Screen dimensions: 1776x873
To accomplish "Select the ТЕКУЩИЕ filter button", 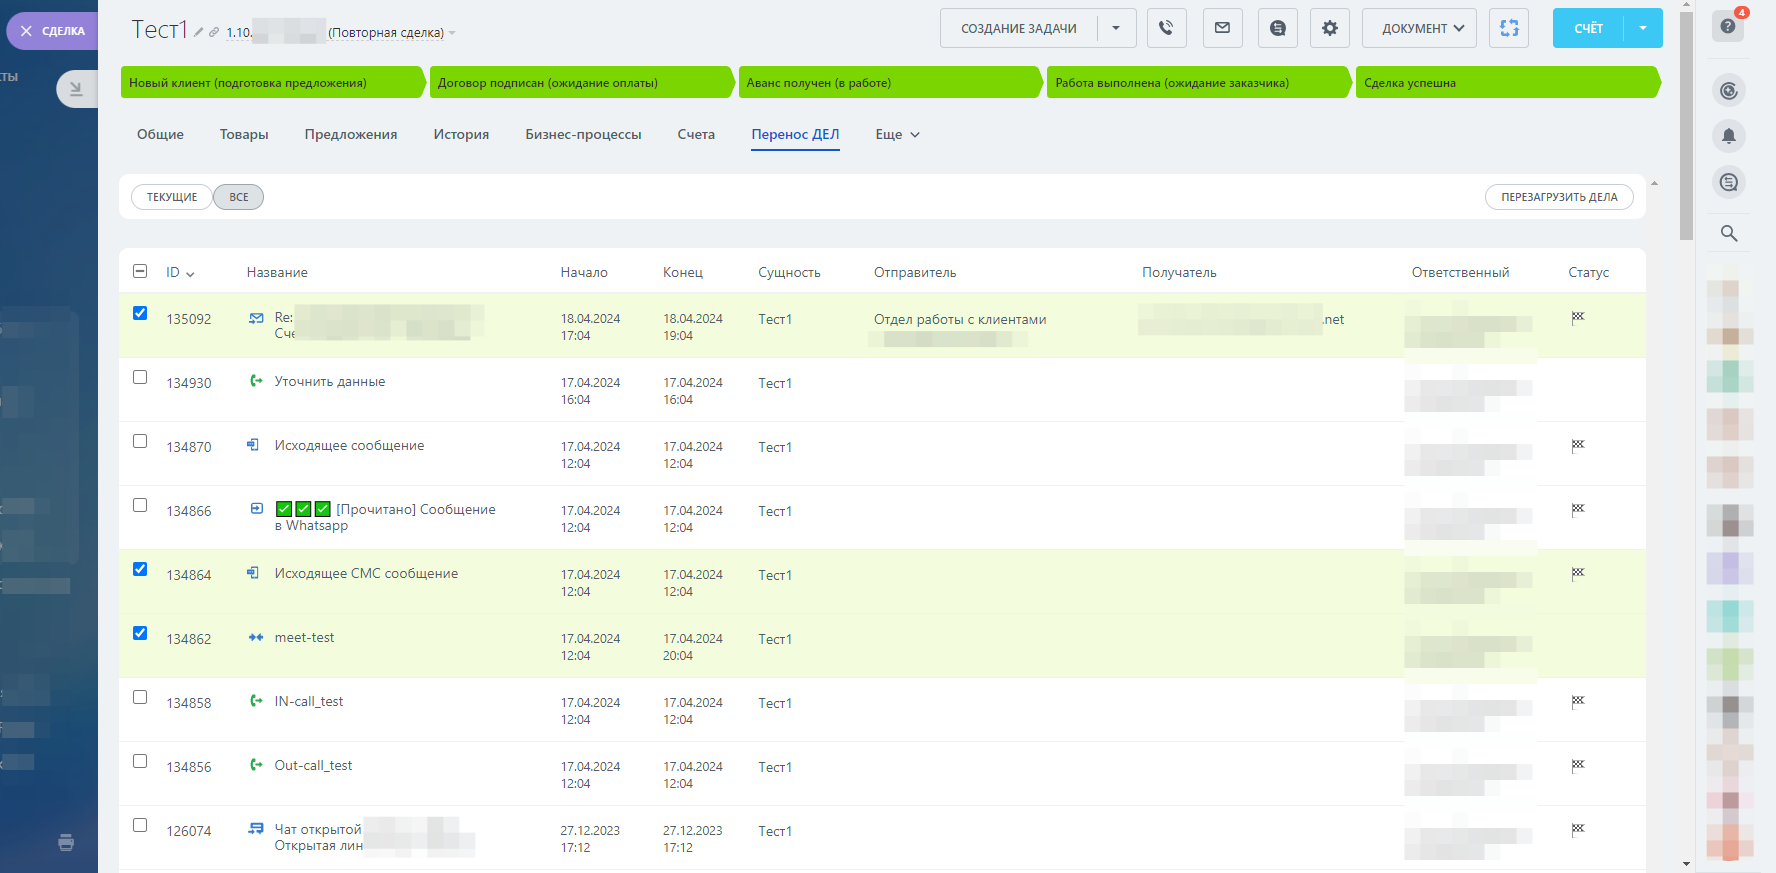I will tap(172, 197).
